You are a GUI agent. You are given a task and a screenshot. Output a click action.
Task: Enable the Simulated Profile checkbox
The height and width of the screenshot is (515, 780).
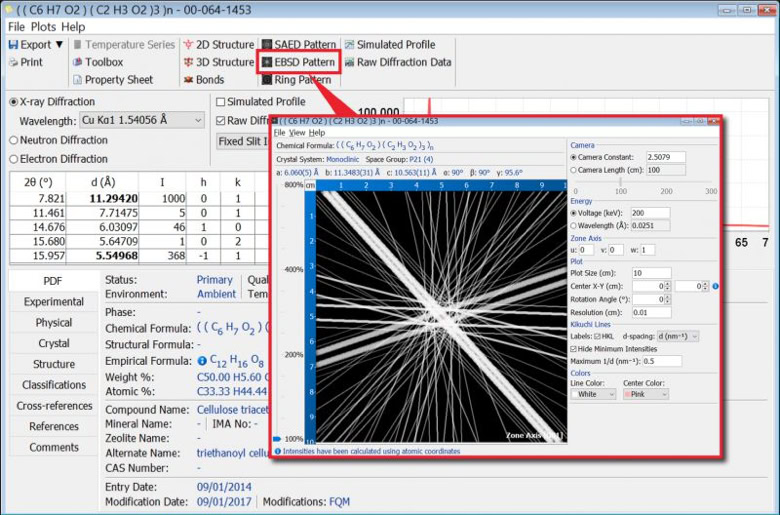tap(221, 102)
